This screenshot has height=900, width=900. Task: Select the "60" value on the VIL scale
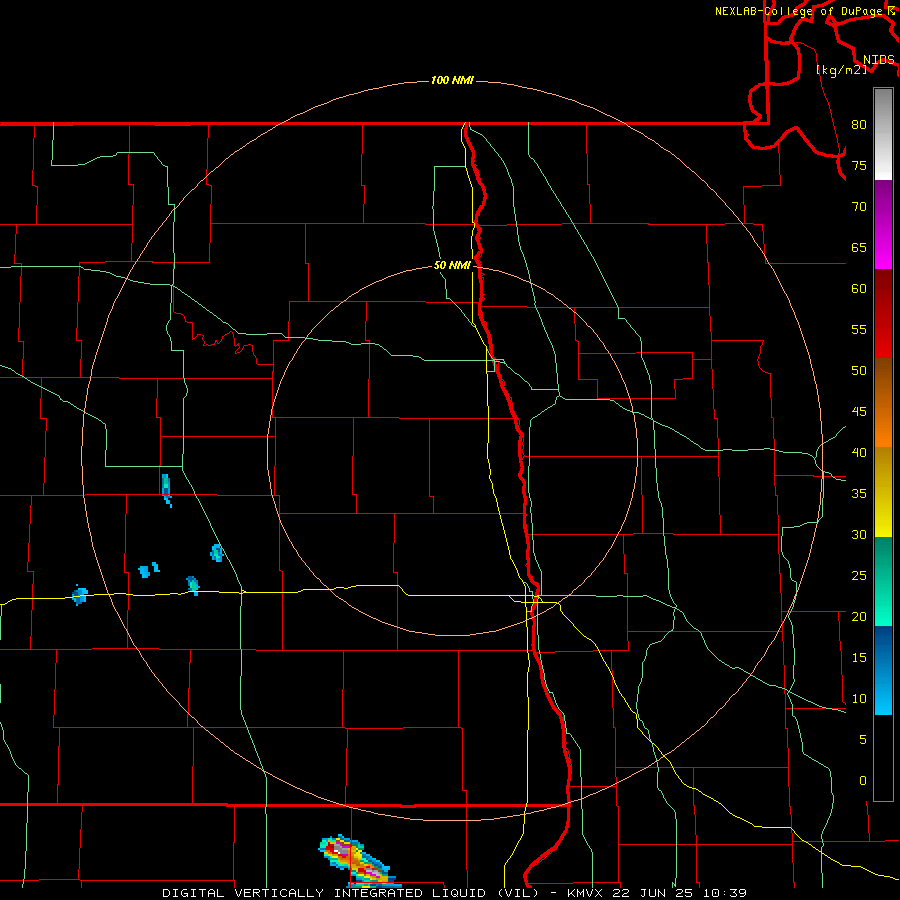point(859,288)
